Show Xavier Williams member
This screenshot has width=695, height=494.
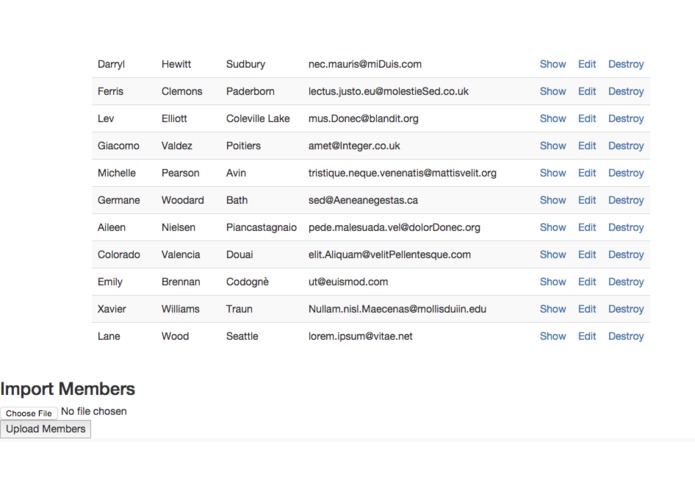point(553,309)
